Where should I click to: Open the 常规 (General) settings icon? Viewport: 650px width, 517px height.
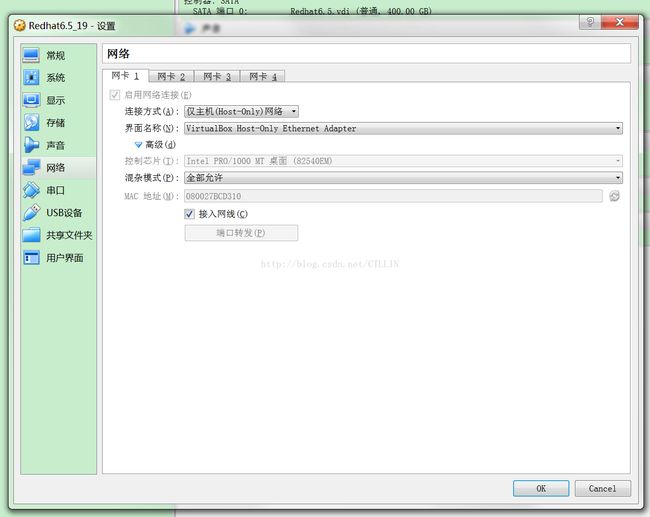point(31,55)
